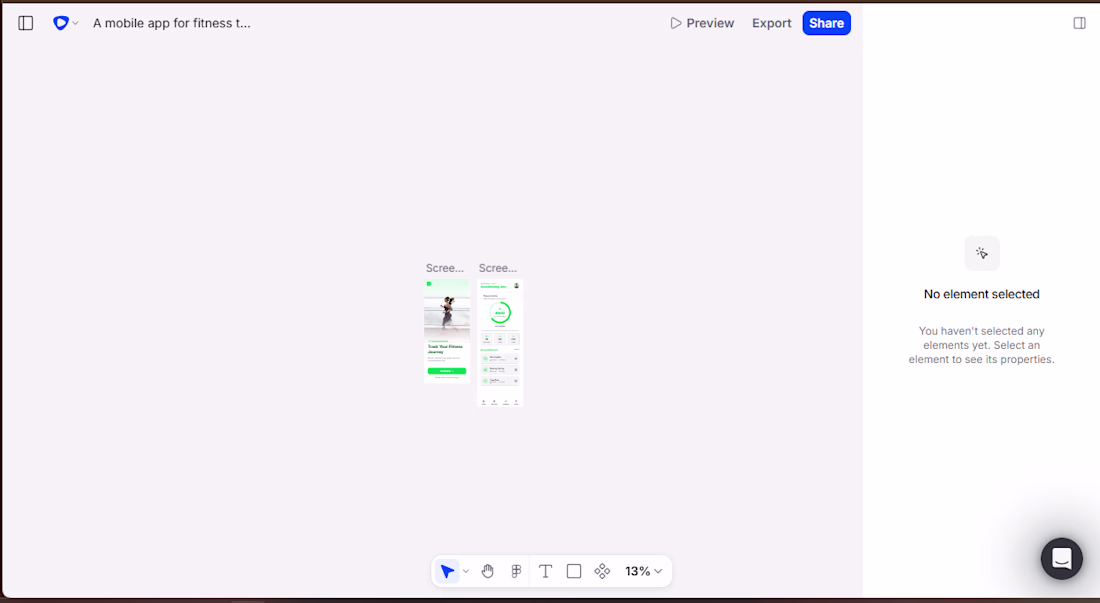Select the first screen thumbnail with runner photo
Image resolution: width=1100 pixels, height=603 pixels.
click(x=447, y=331)
